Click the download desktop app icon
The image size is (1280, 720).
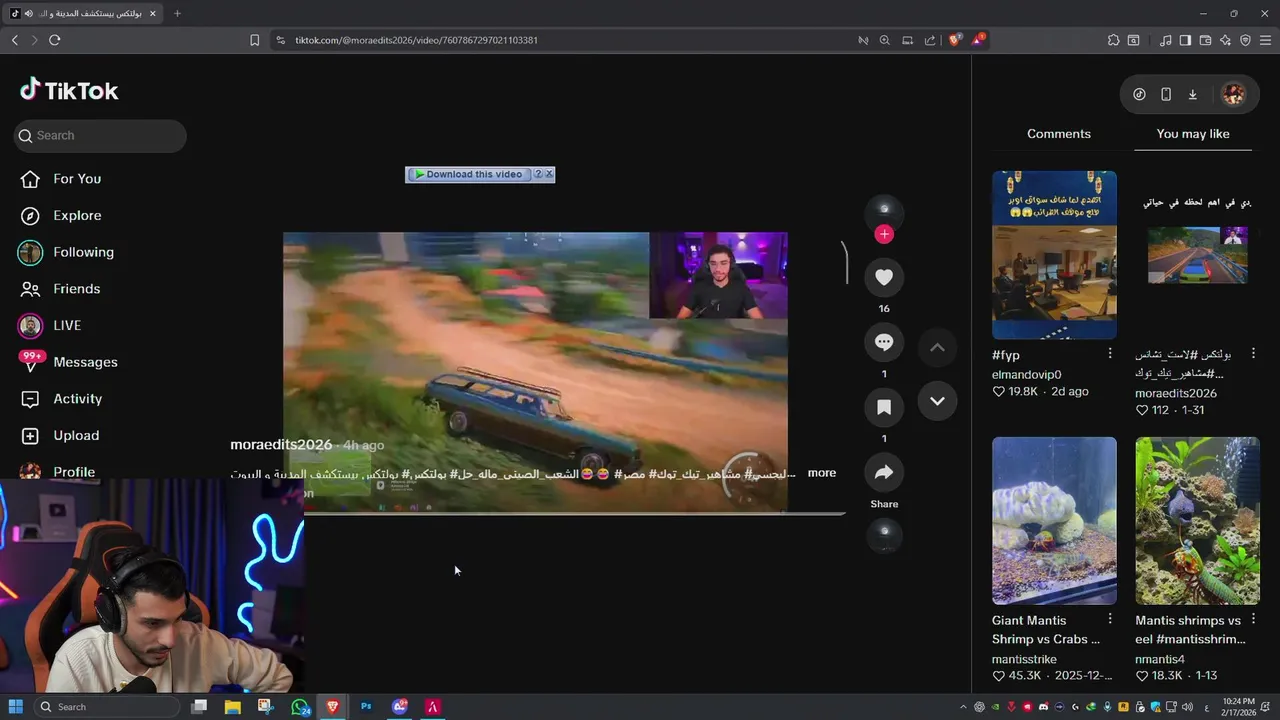(x=1193, y=94)
